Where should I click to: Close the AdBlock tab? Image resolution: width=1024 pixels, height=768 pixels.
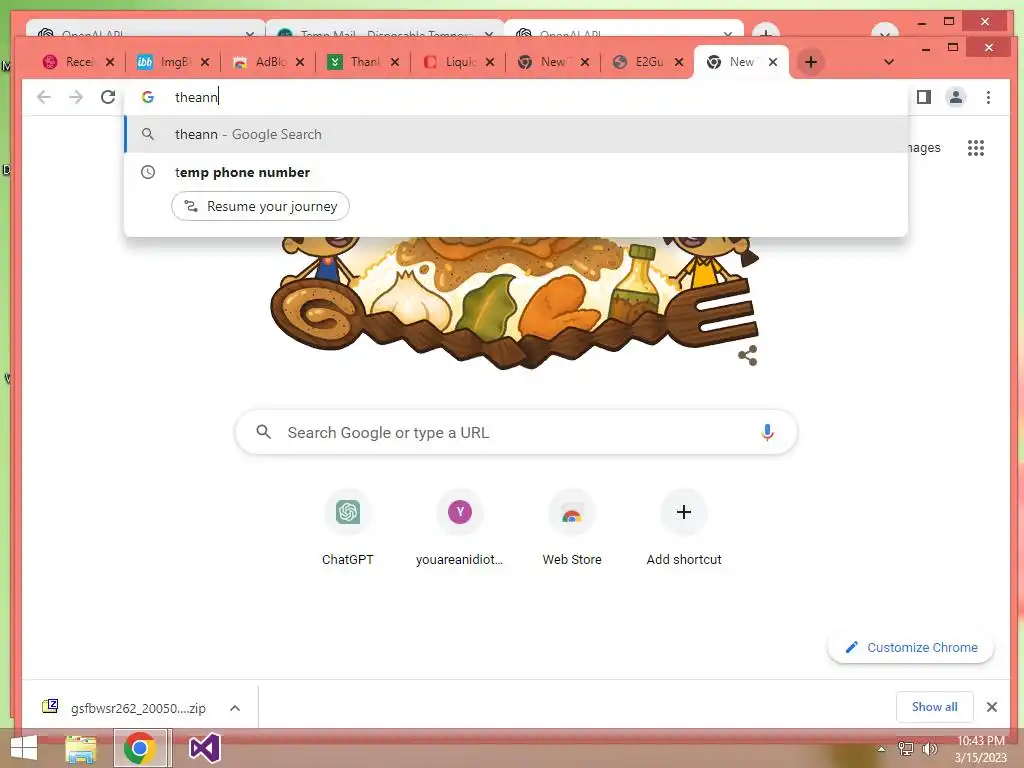coord(300,62)
